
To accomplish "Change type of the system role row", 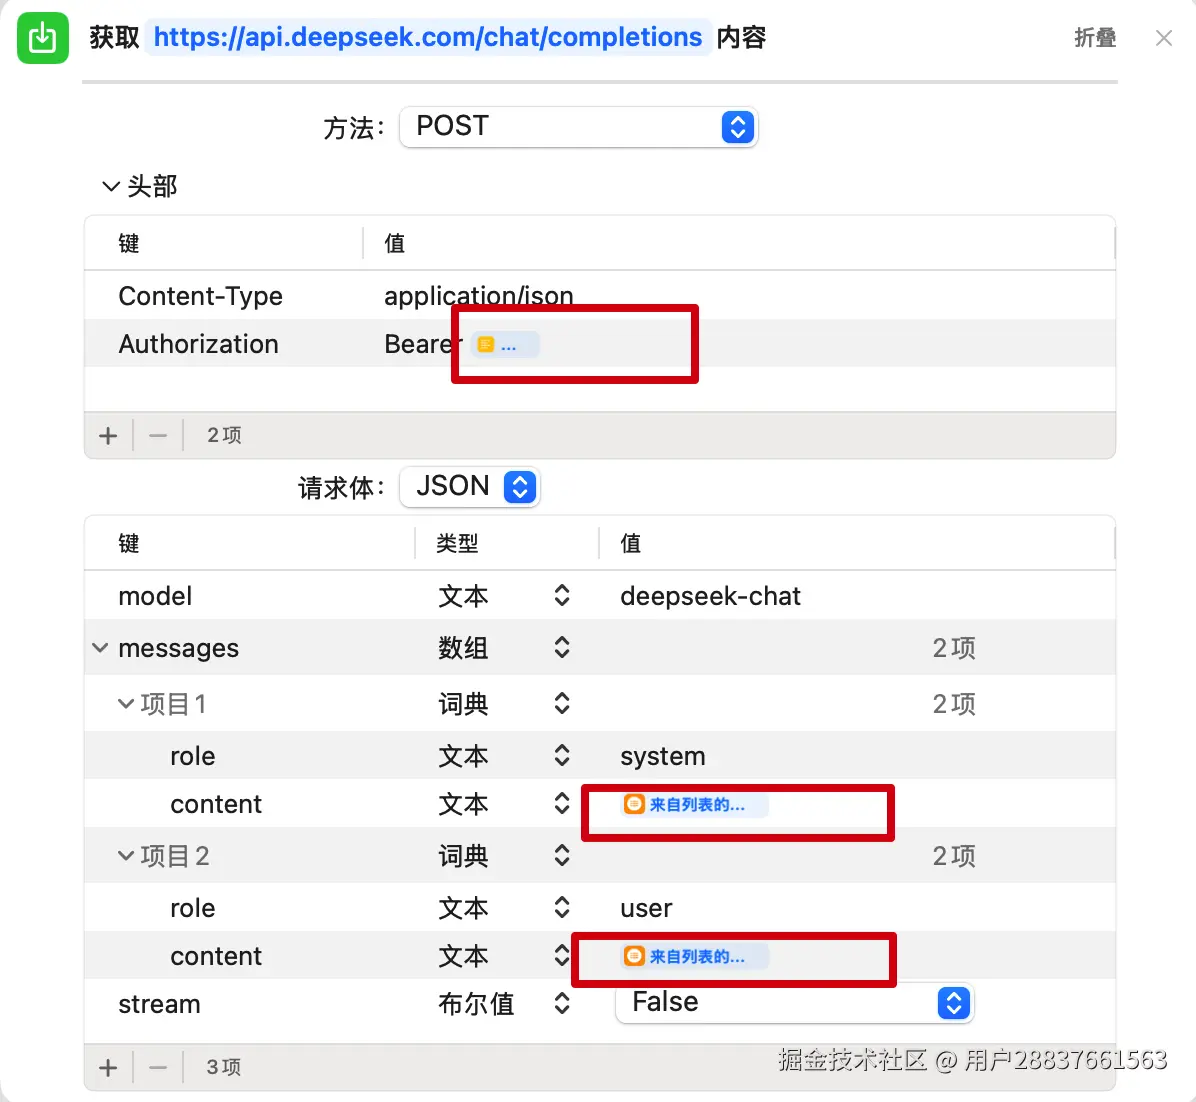I will pos(562,756).
